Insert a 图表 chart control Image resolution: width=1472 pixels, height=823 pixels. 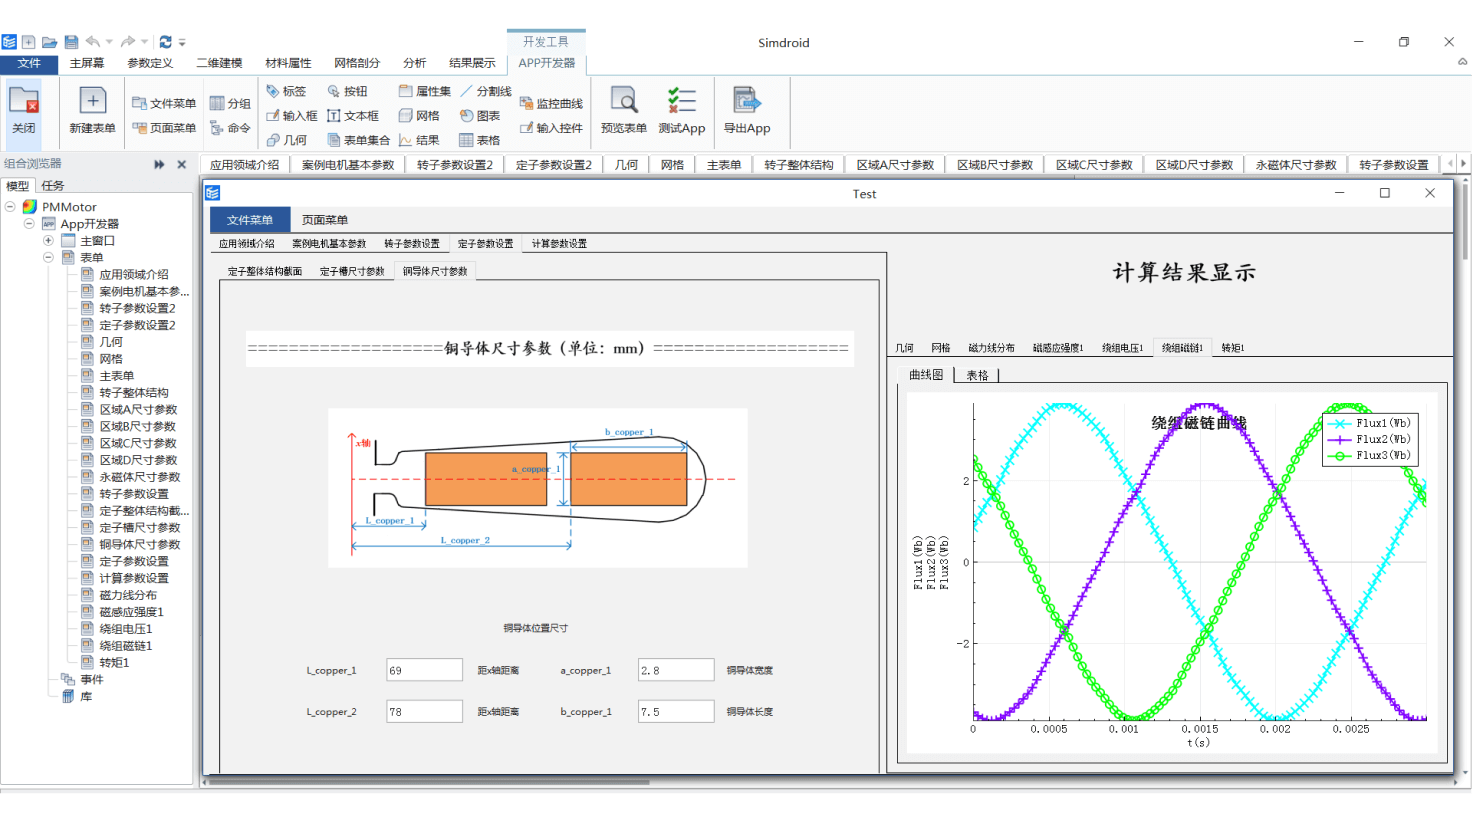pos(480,116)
